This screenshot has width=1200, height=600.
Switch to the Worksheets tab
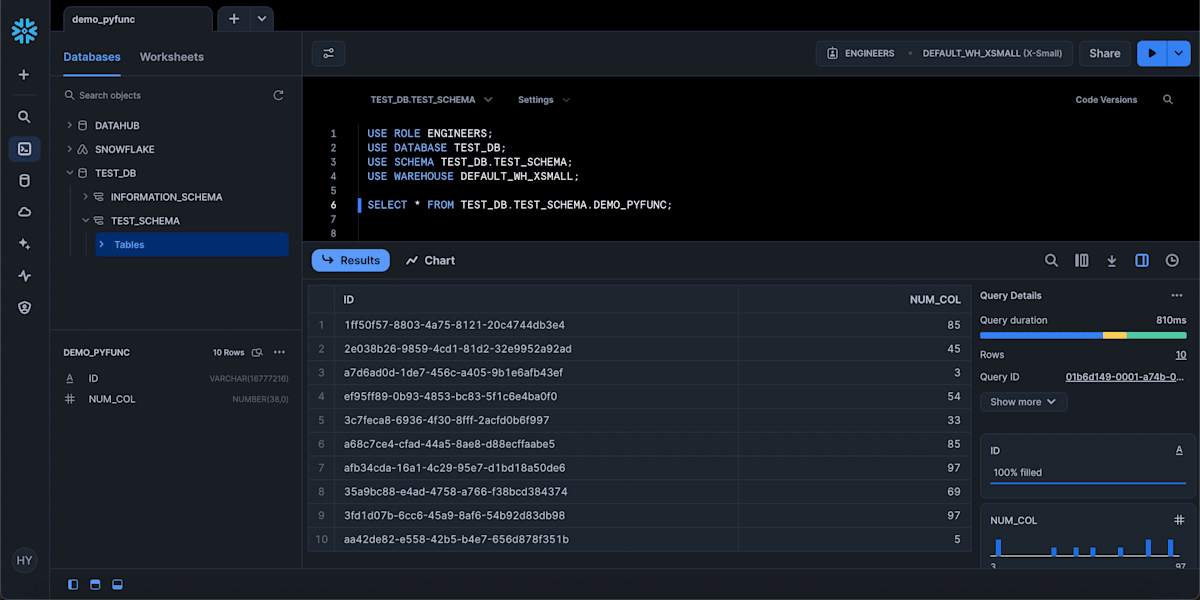[172, 57]
